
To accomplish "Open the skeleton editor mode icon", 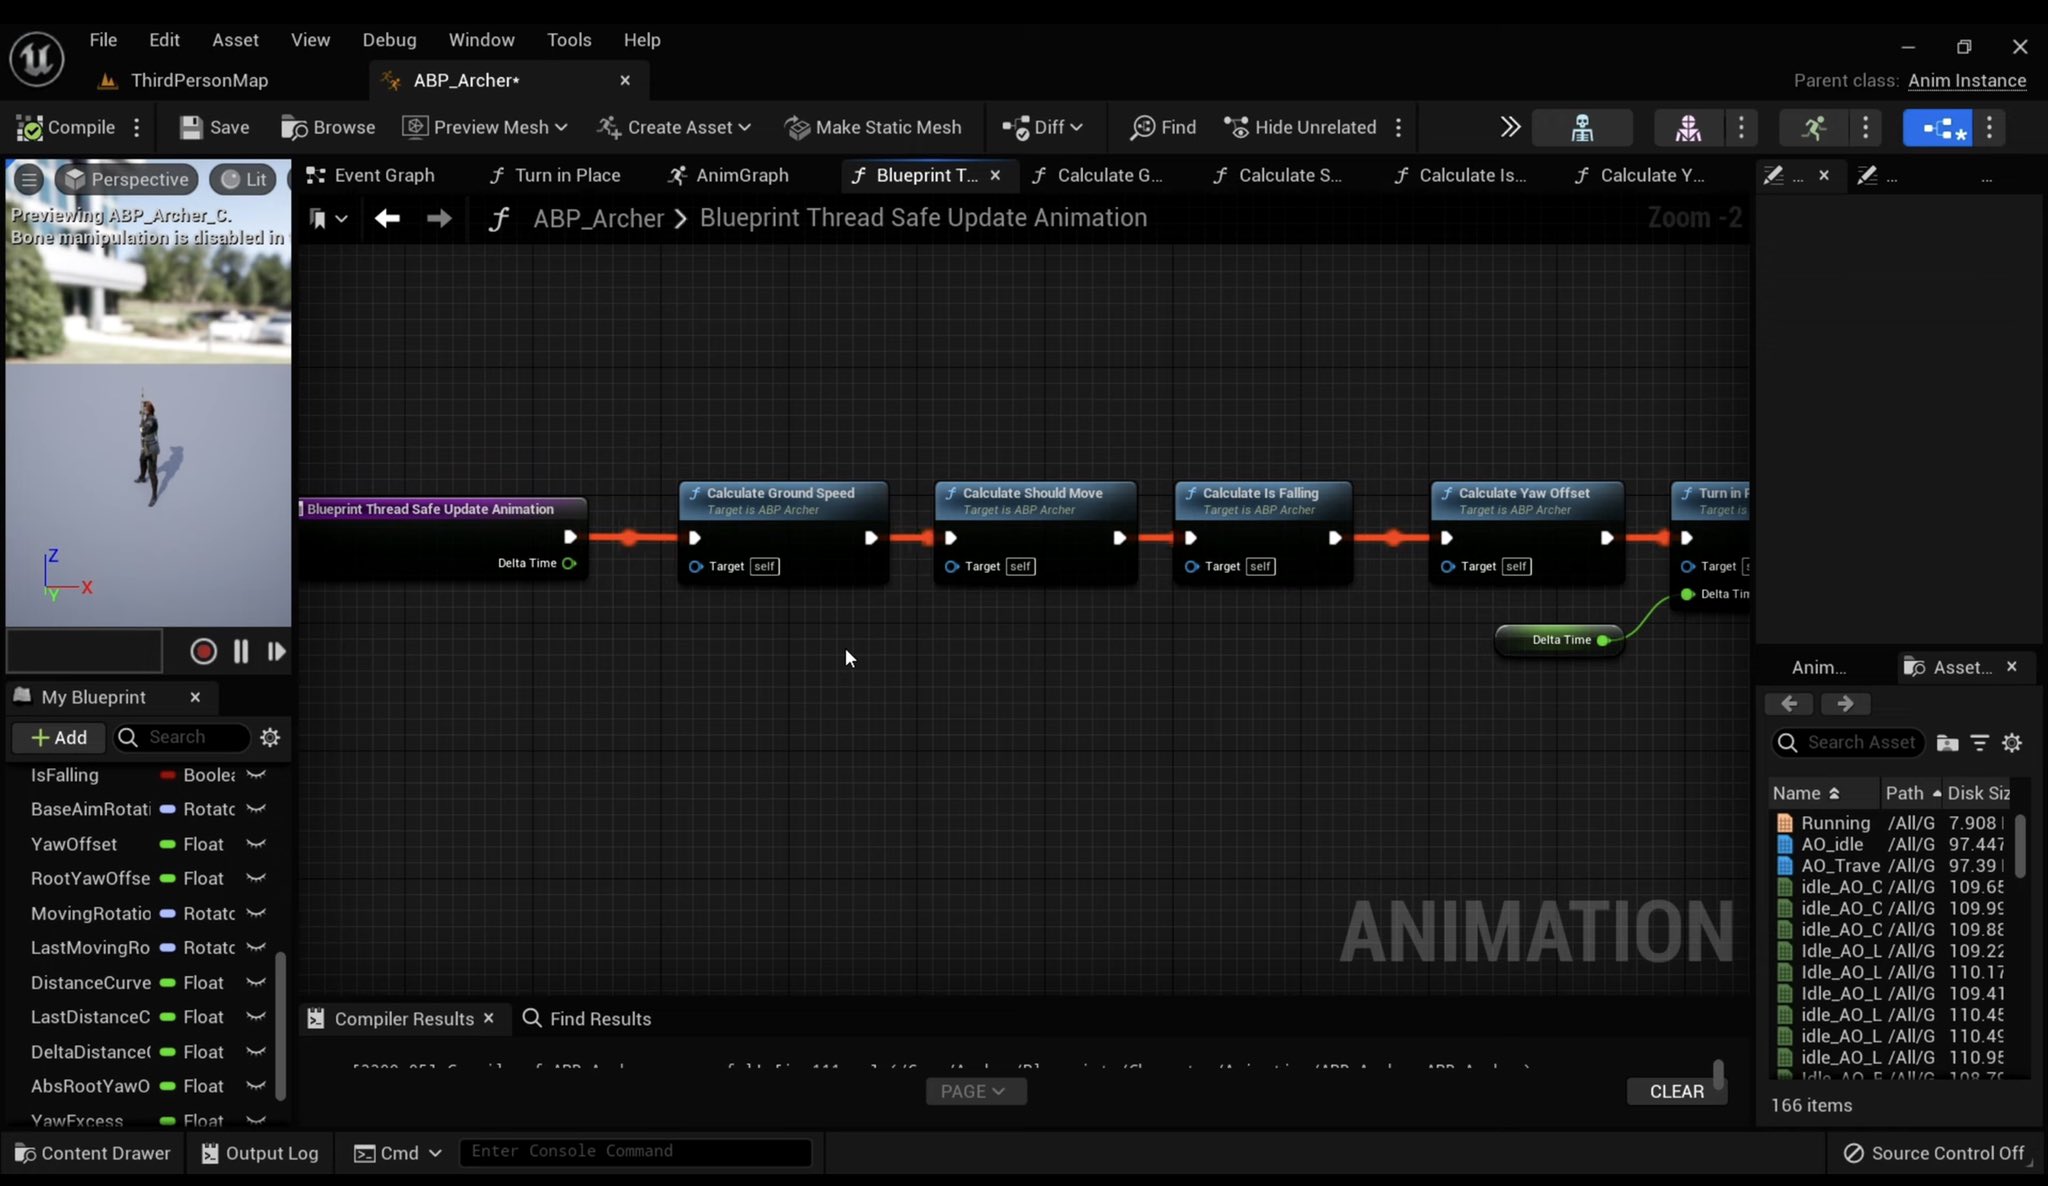I will point(1583,127).
